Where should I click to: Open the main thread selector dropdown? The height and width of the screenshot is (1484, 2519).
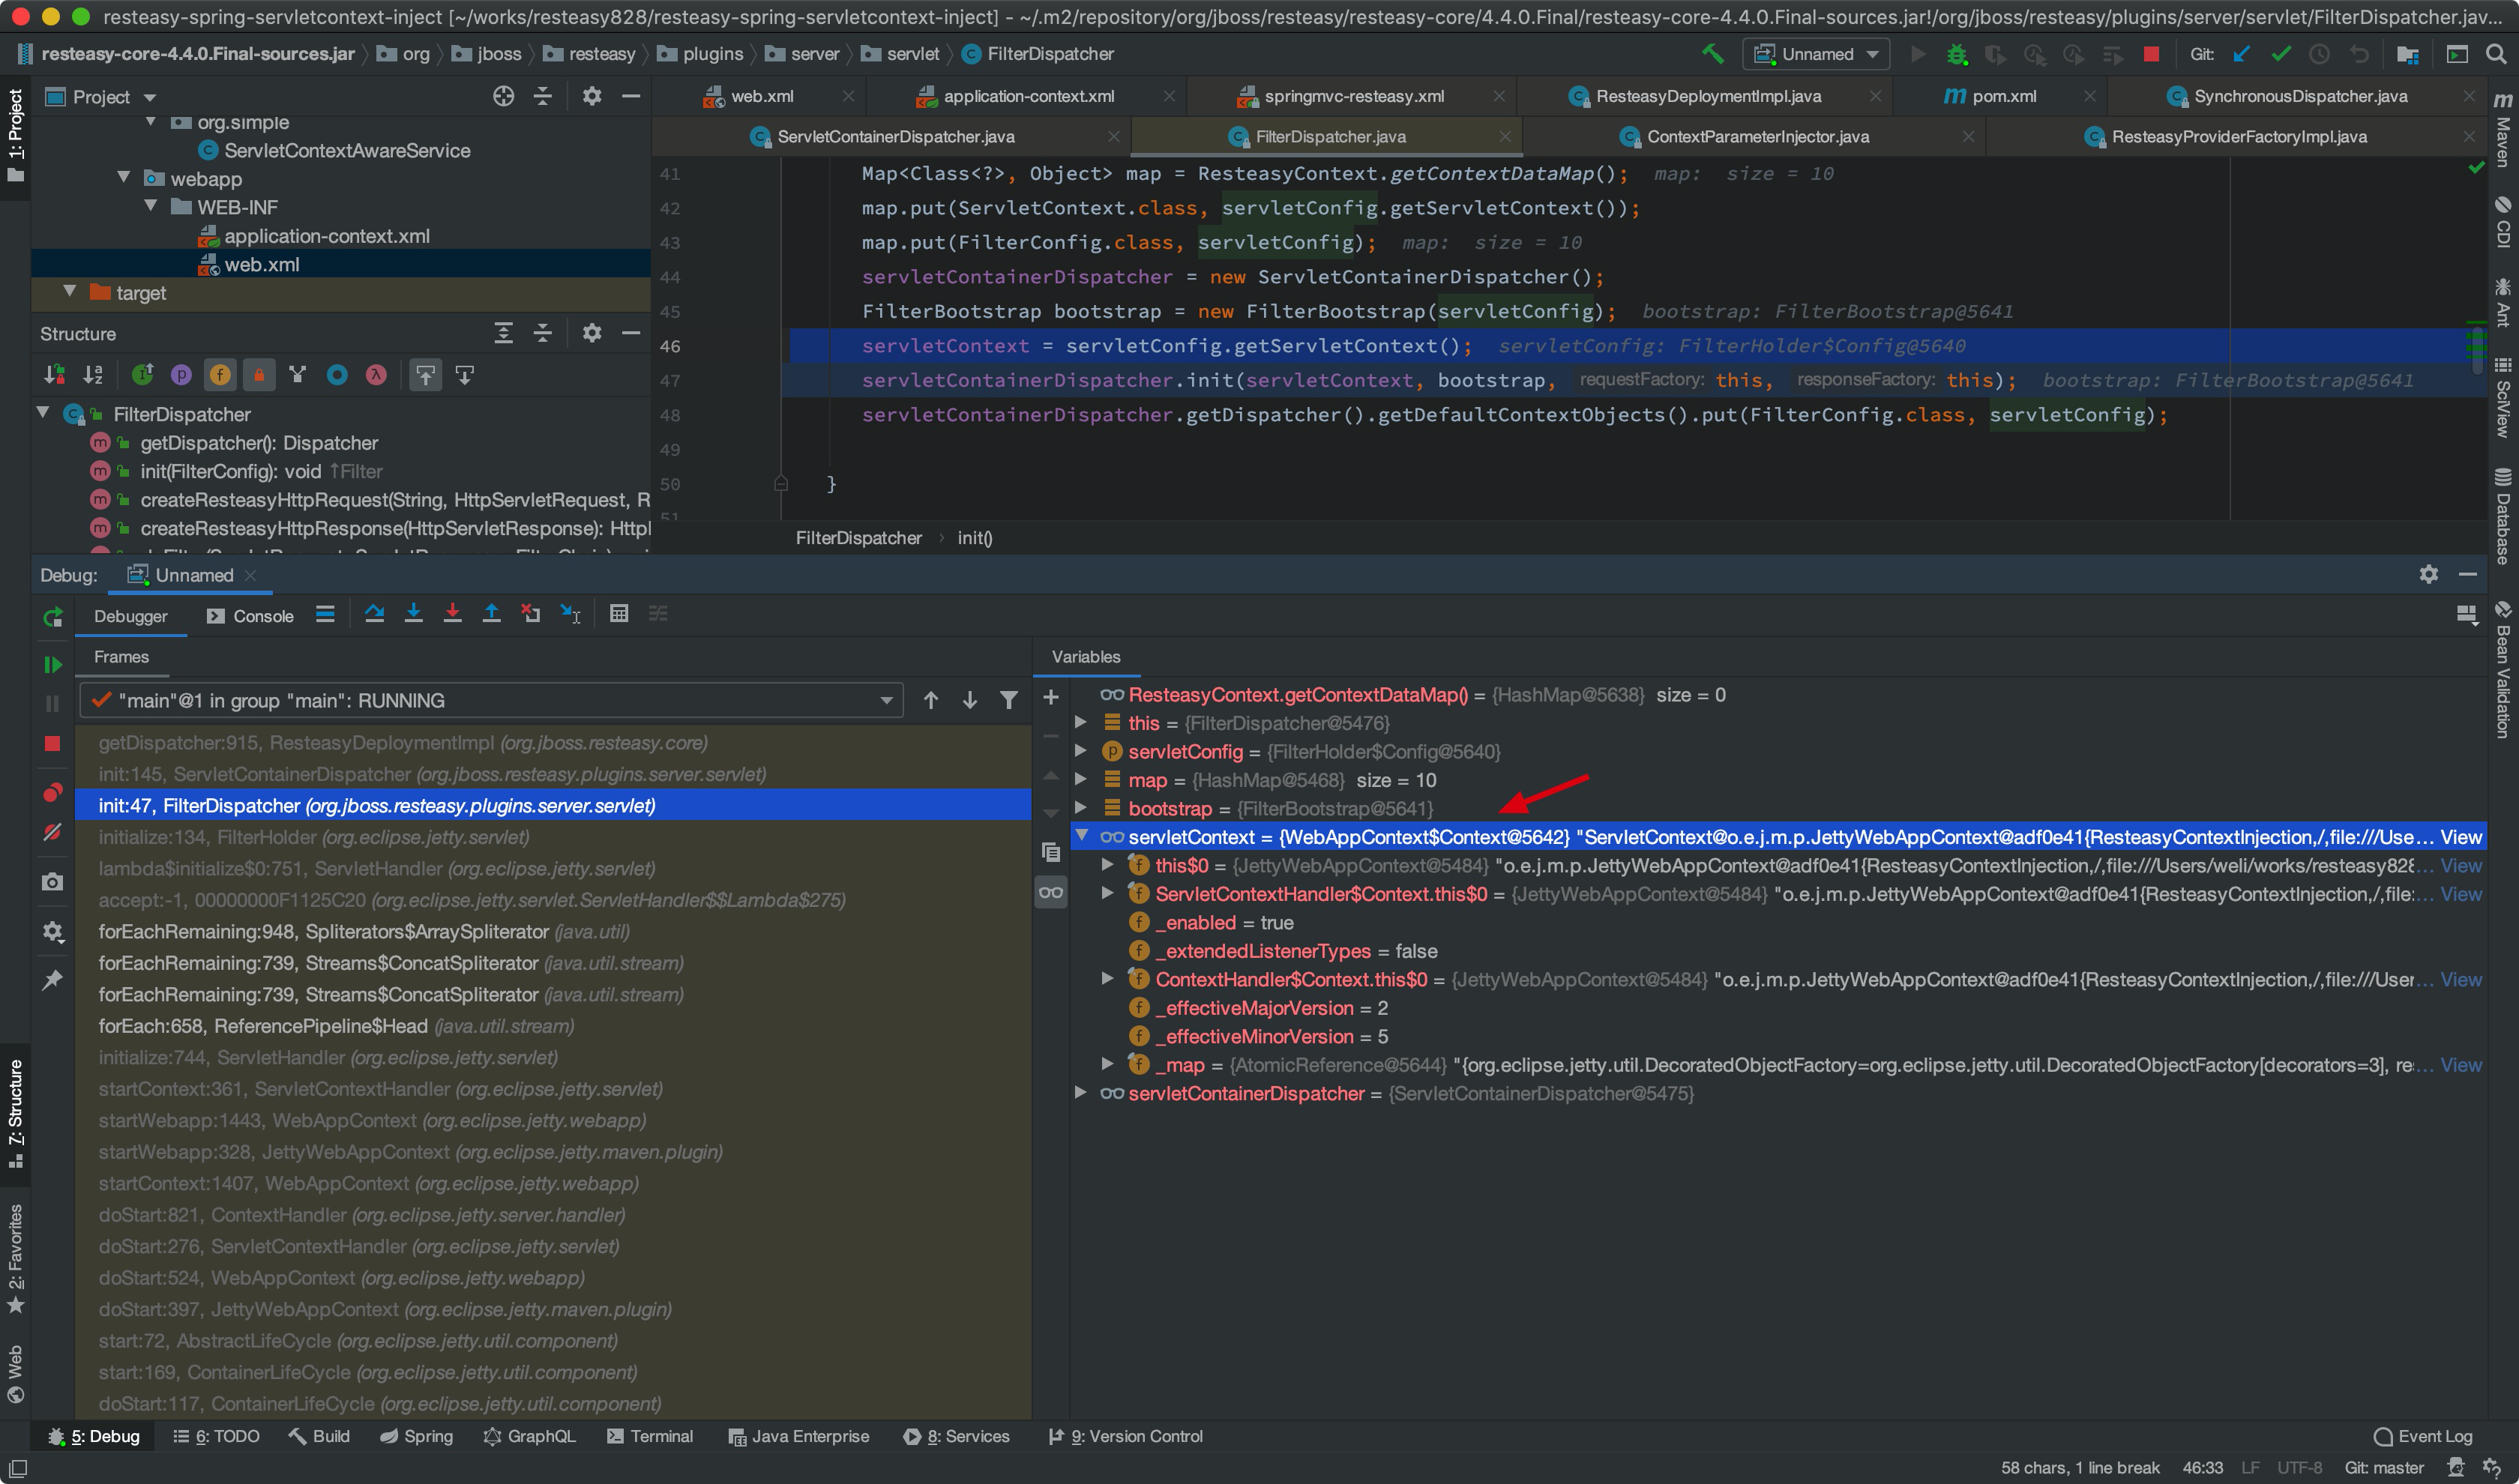tap(490, 700)
